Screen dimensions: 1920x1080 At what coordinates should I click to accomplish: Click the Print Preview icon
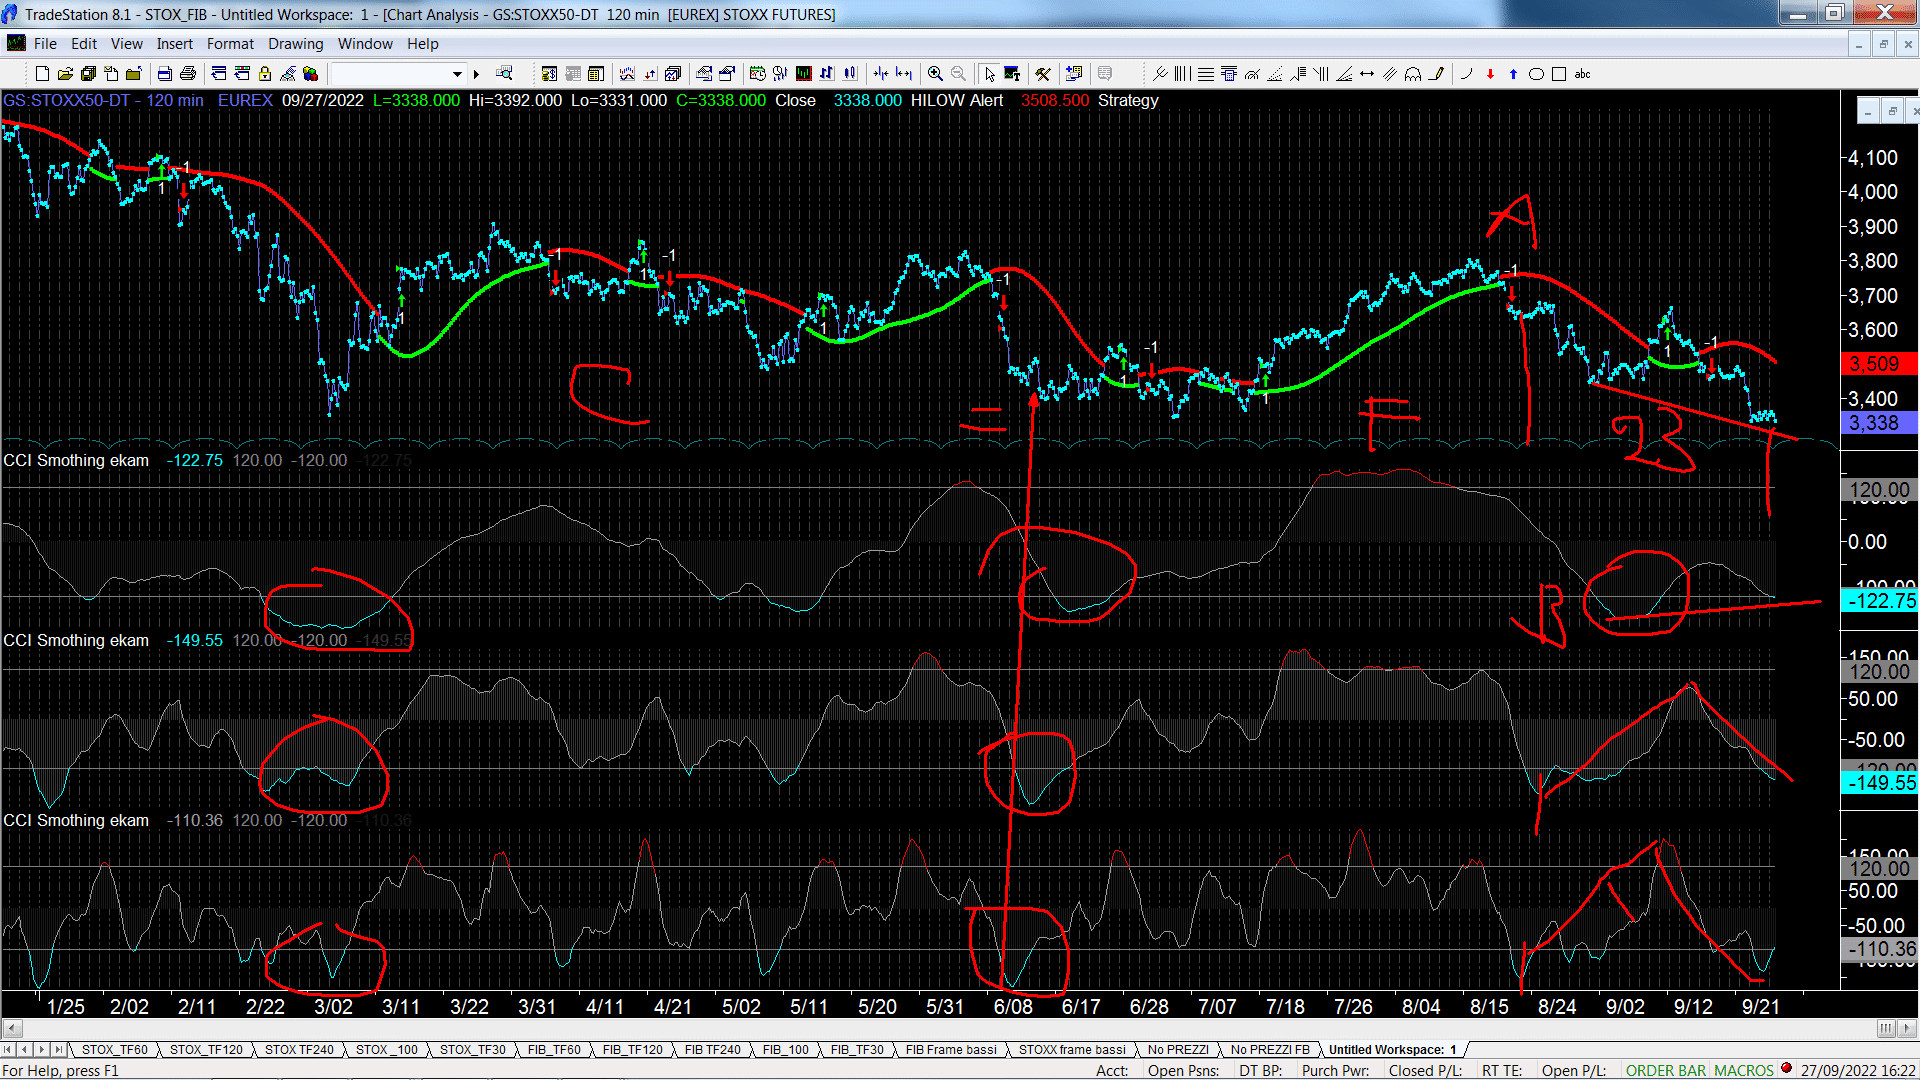point(164,74)
